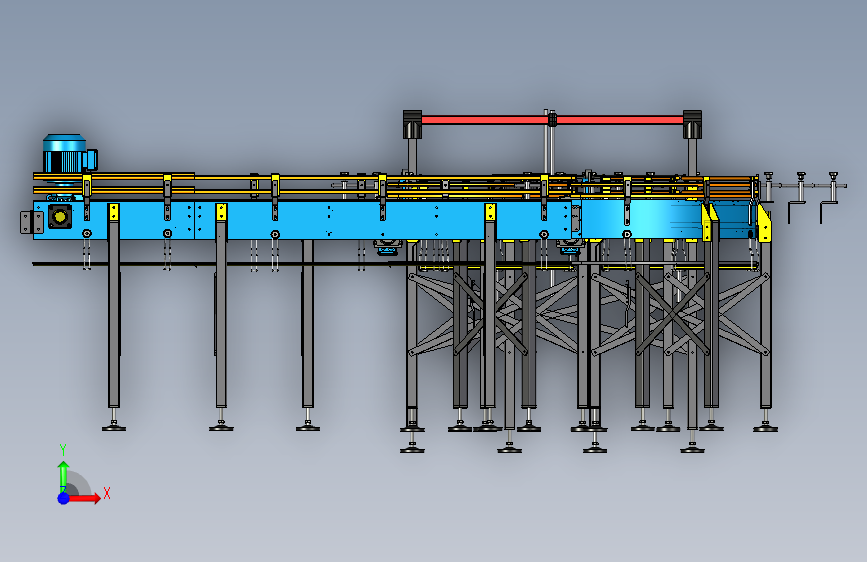Click the green Y axis arrow of the triad
This screenshot has height=562, width=867.
click(64, 476)
